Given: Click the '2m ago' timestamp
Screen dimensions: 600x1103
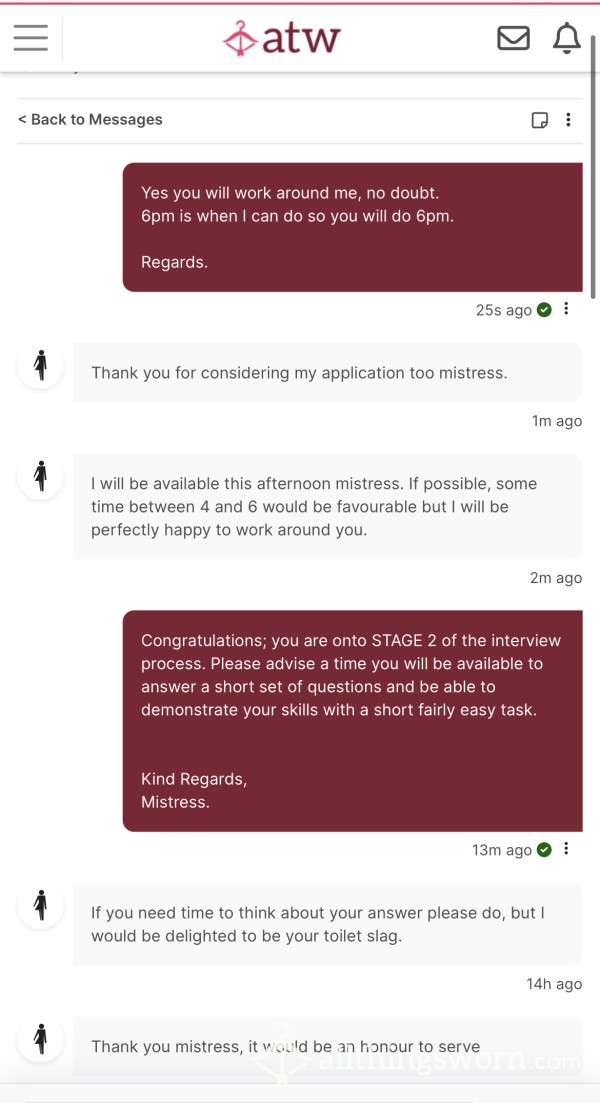Looking at the screenshot, I should click(556, 578).
